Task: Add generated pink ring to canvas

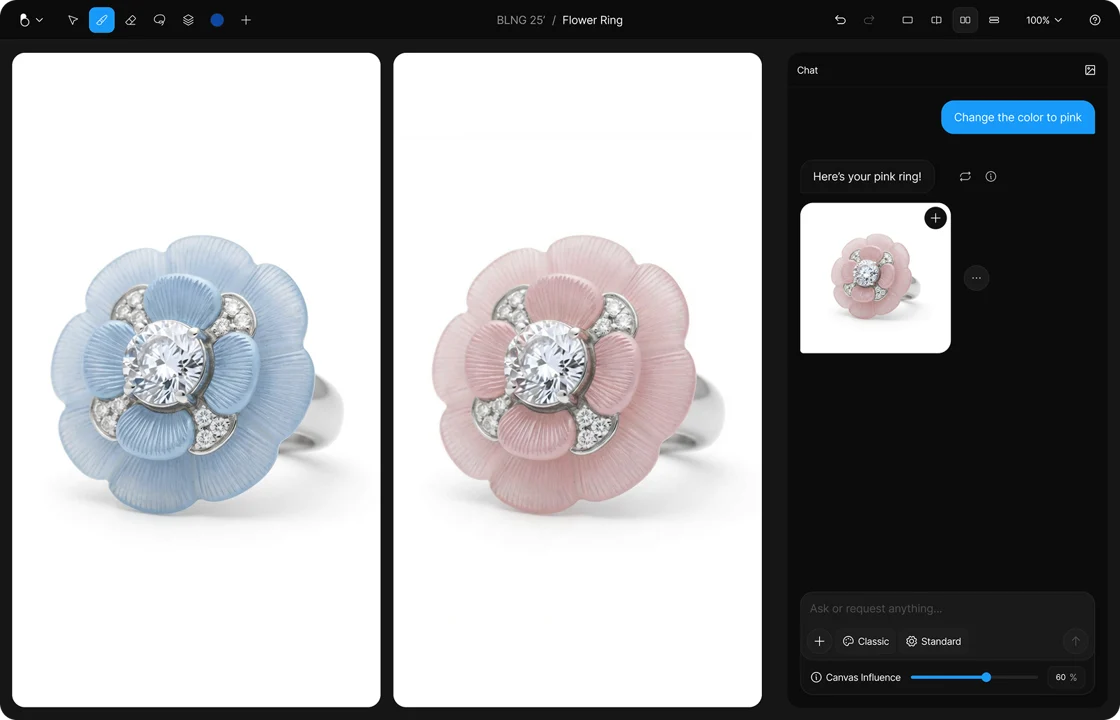Action: coord(936,218)
